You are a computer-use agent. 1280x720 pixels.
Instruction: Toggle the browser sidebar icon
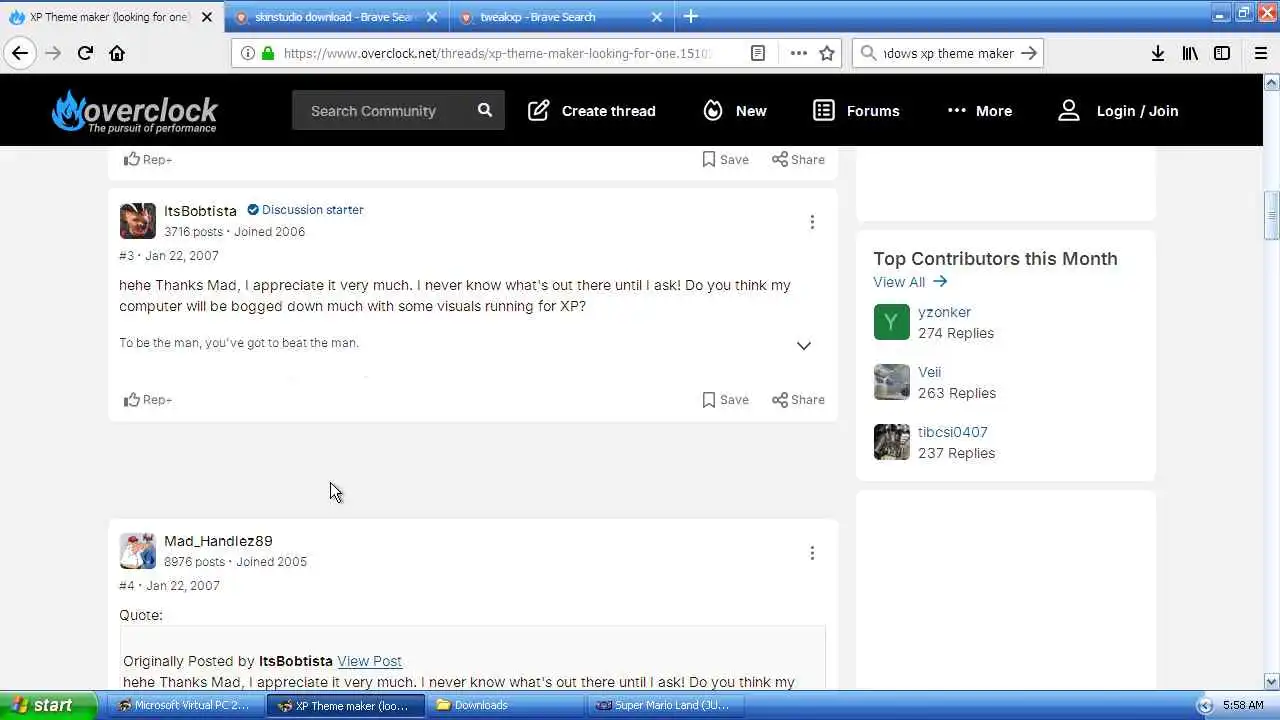(x=1222, y=53)
